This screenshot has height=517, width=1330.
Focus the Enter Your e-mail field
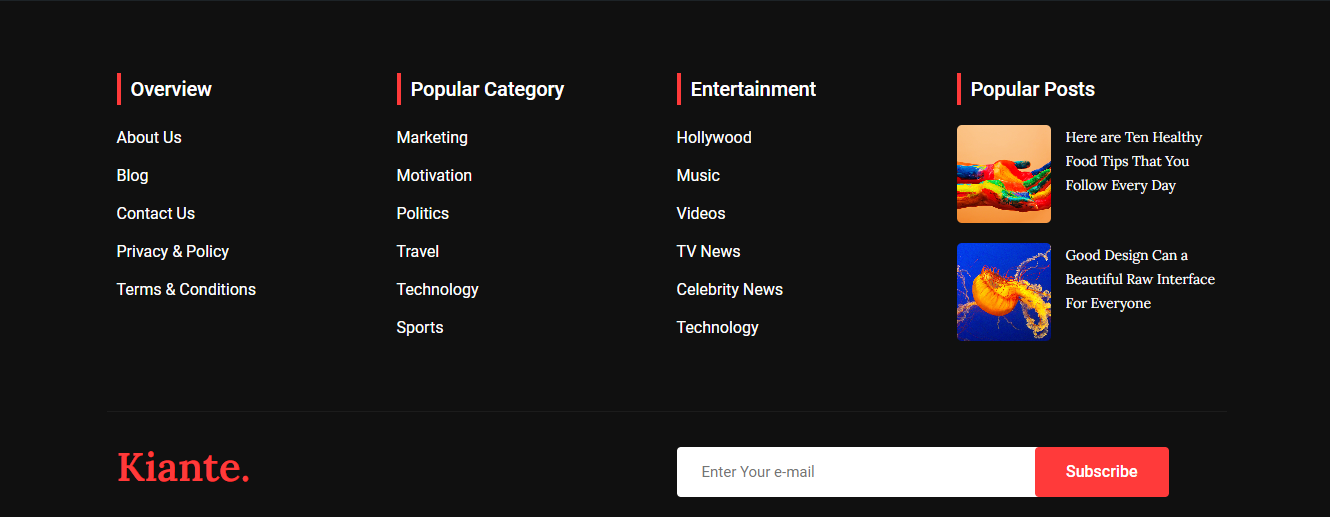(x=855, y=472)
